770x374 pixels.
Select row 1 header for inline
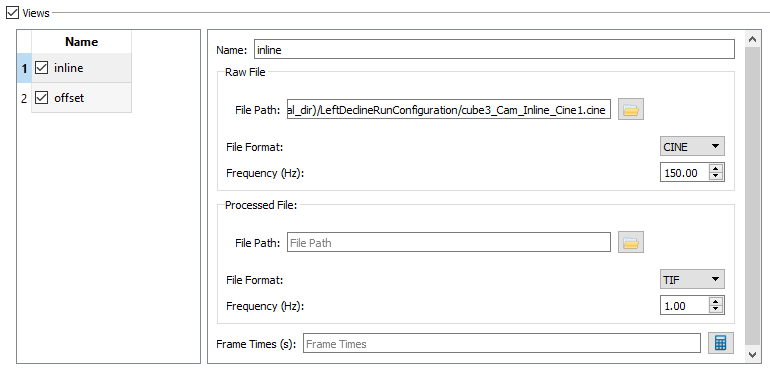pyautogui.click(x=24, y=68)
